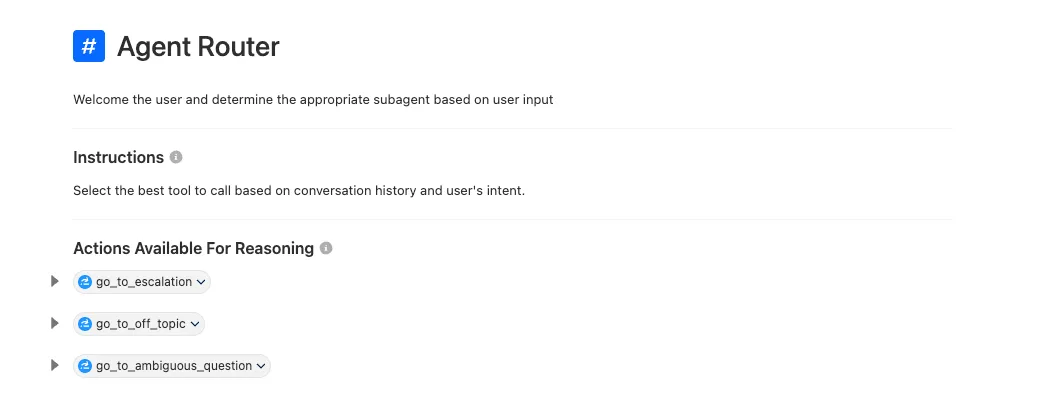Open the go_to_ambiguous_question dropdown chevron
Screen dimensions: 1064x404
[261, 366]
